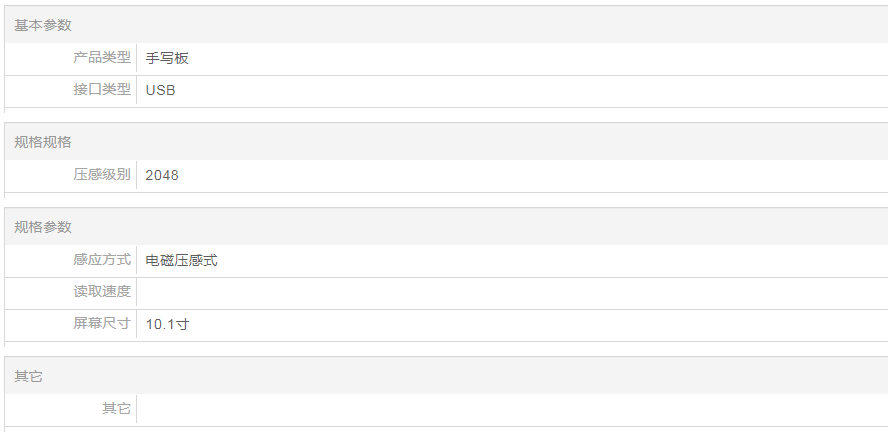This screenshot has height=433, width=893.
Task: Select the 屏幕尺寸 row label
Action: pyautogui.click(x=102, y=324)
